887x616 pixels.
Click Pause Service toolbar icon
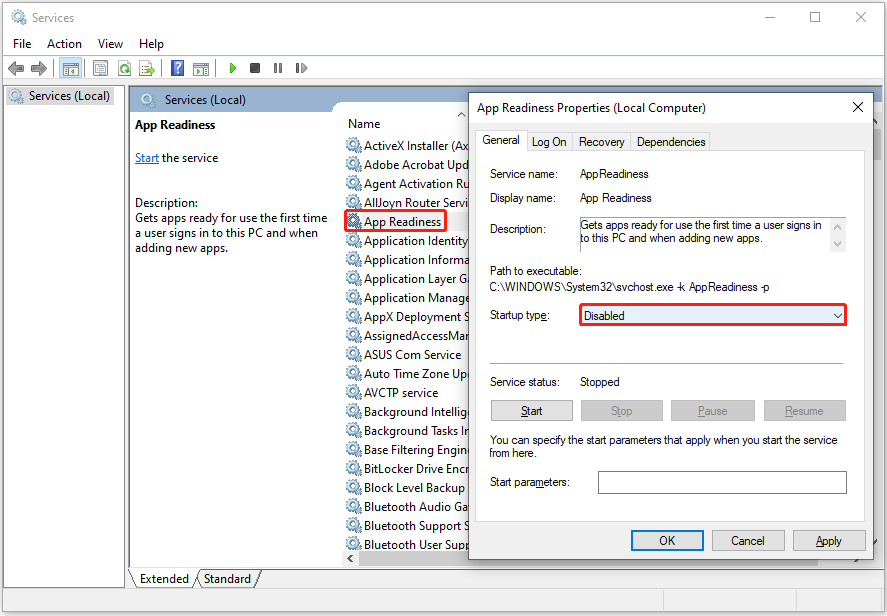pyautogui.click(x=278, y=68)
